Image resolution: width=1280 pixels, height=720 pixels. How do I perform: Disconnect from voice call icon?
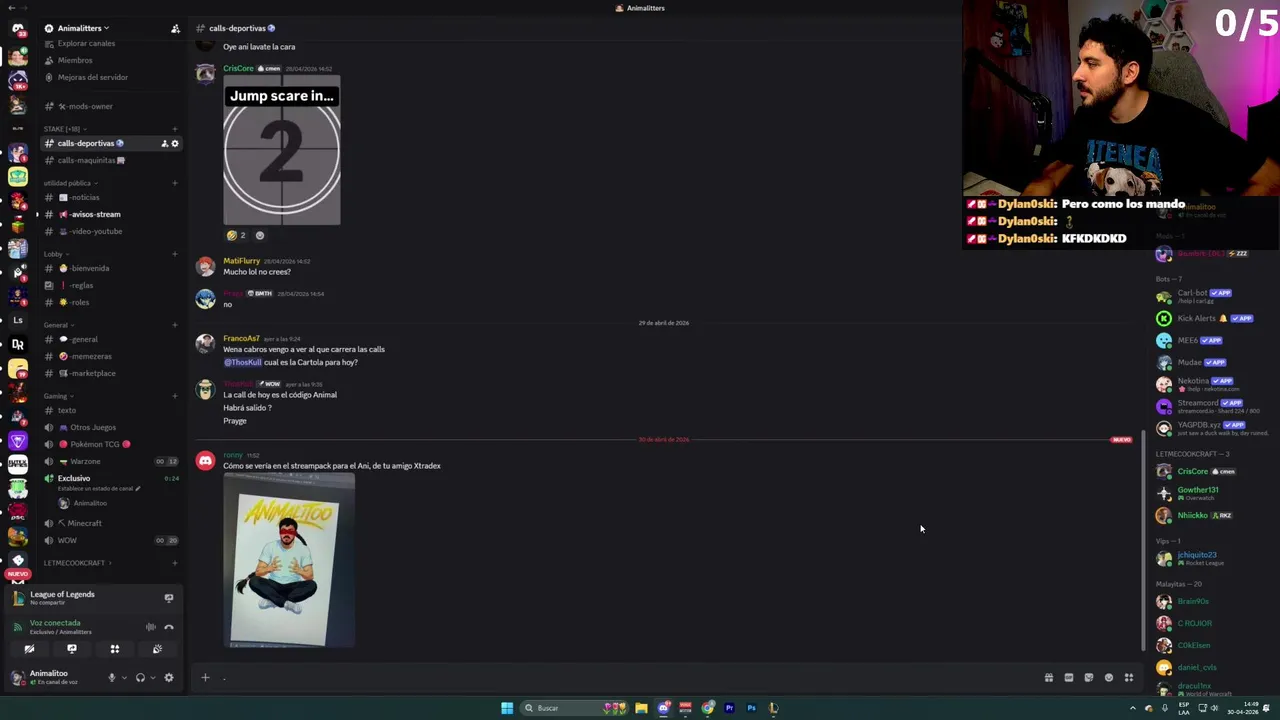click(x=169, y=627)
